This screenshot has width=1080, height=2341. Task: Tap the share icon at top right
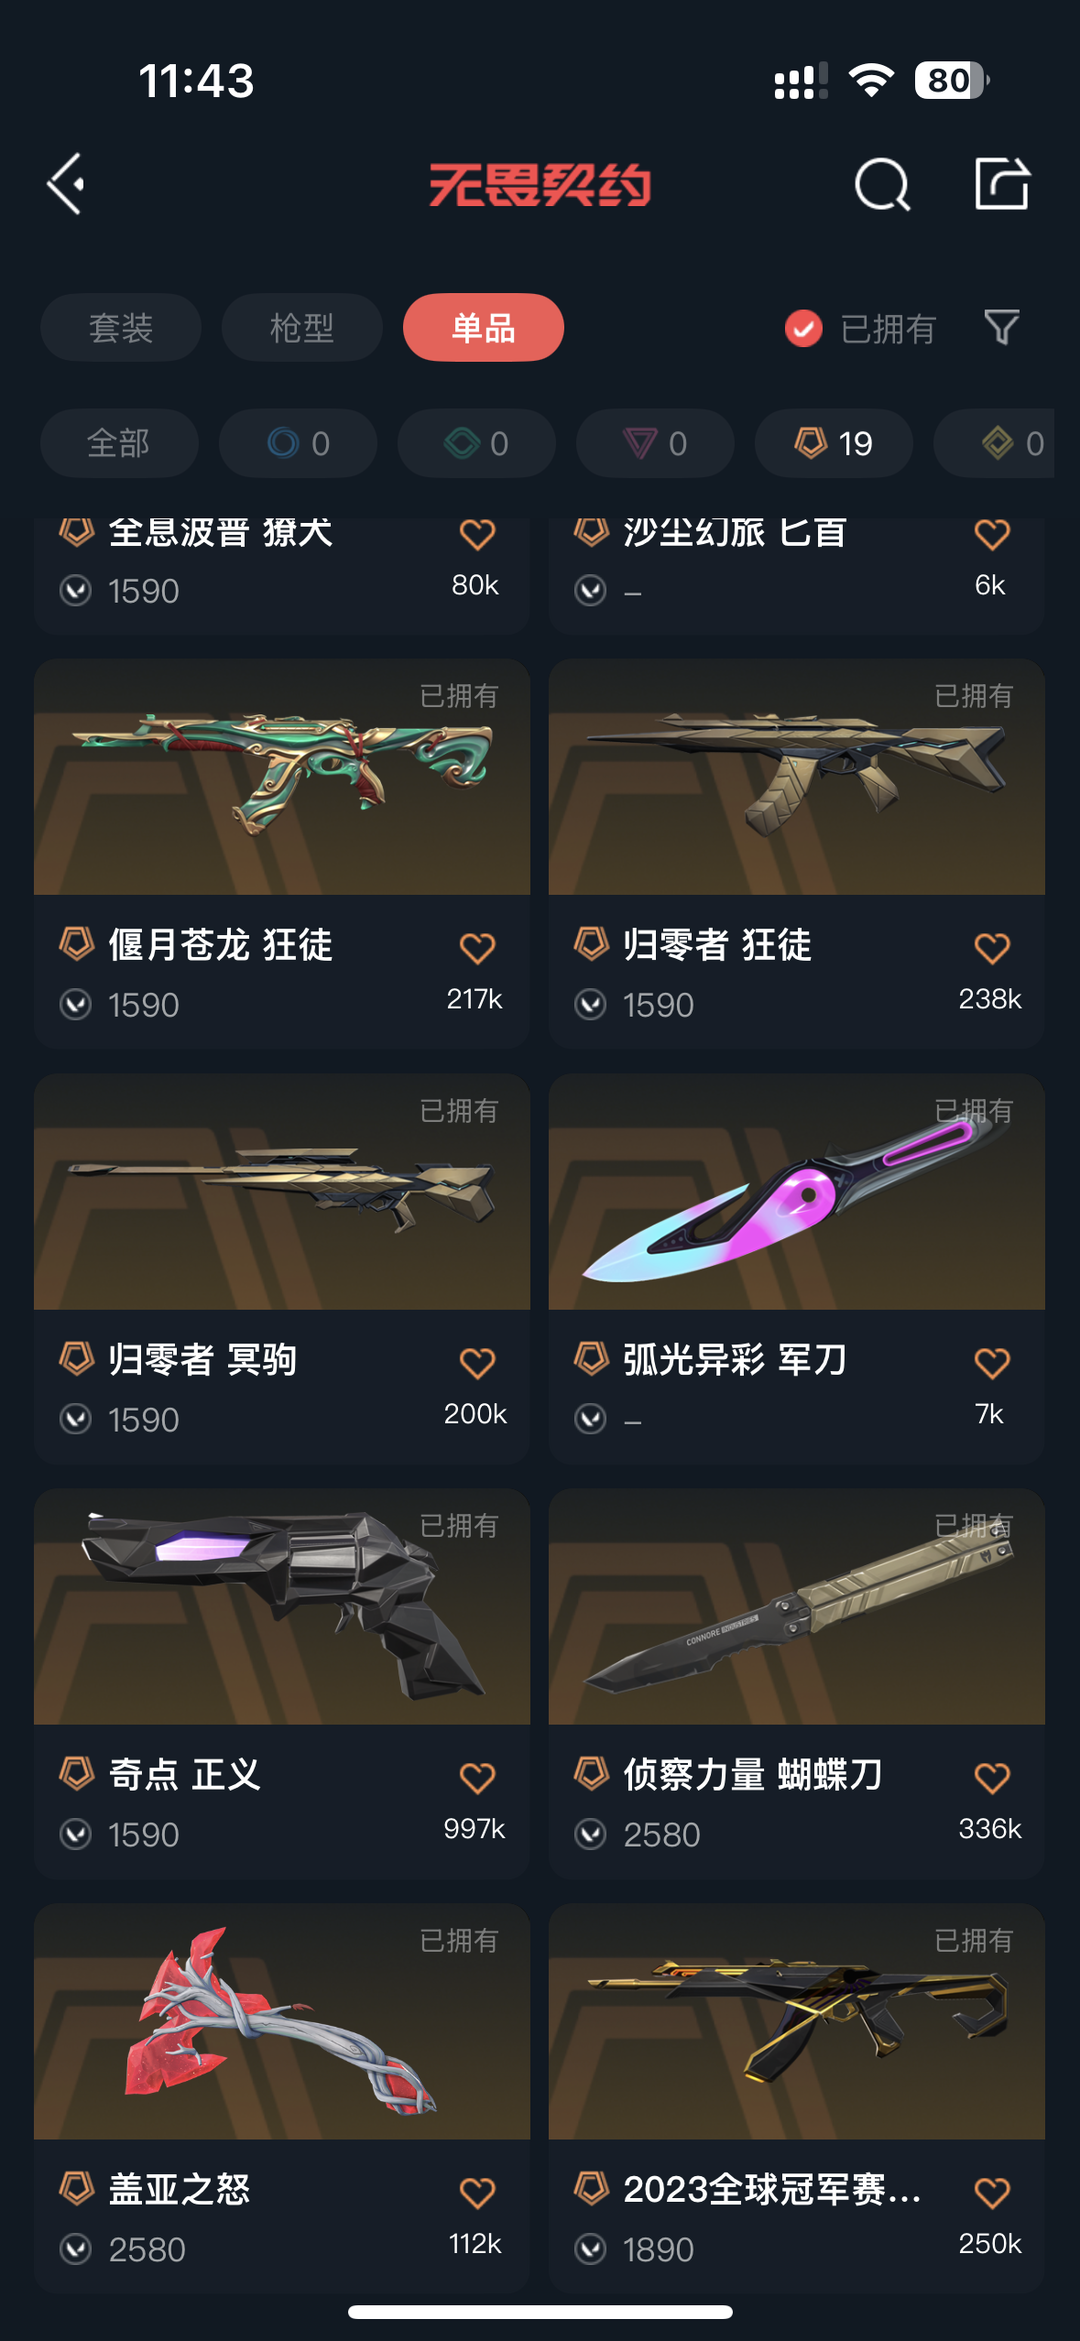1002,183
